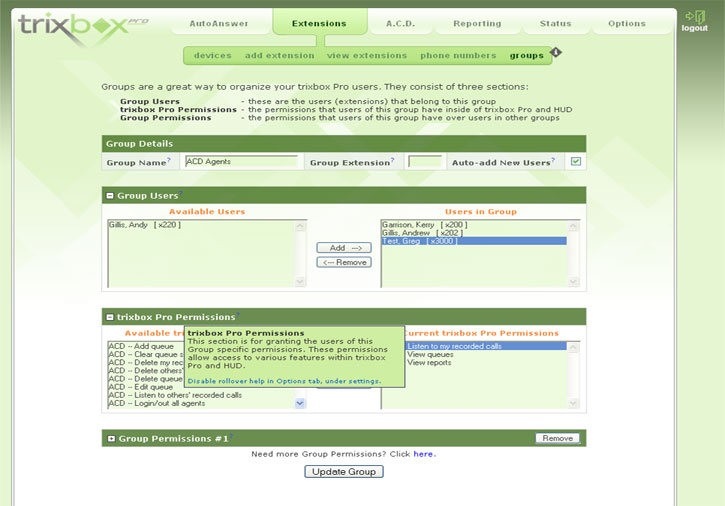725x506 pixels.
Task: Click Remove on Group Permissions #1
Action: pos(557,438)
